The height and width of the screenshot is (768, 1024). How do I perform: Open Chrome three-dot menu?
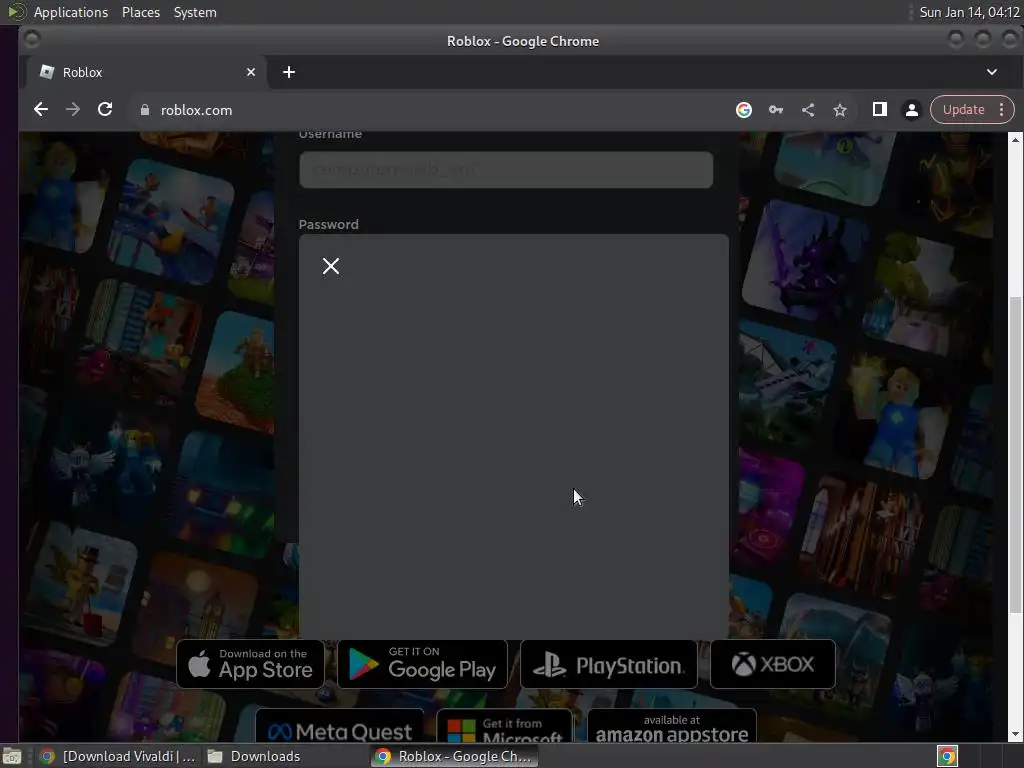pyautogui.click(x=1001, y=110)
